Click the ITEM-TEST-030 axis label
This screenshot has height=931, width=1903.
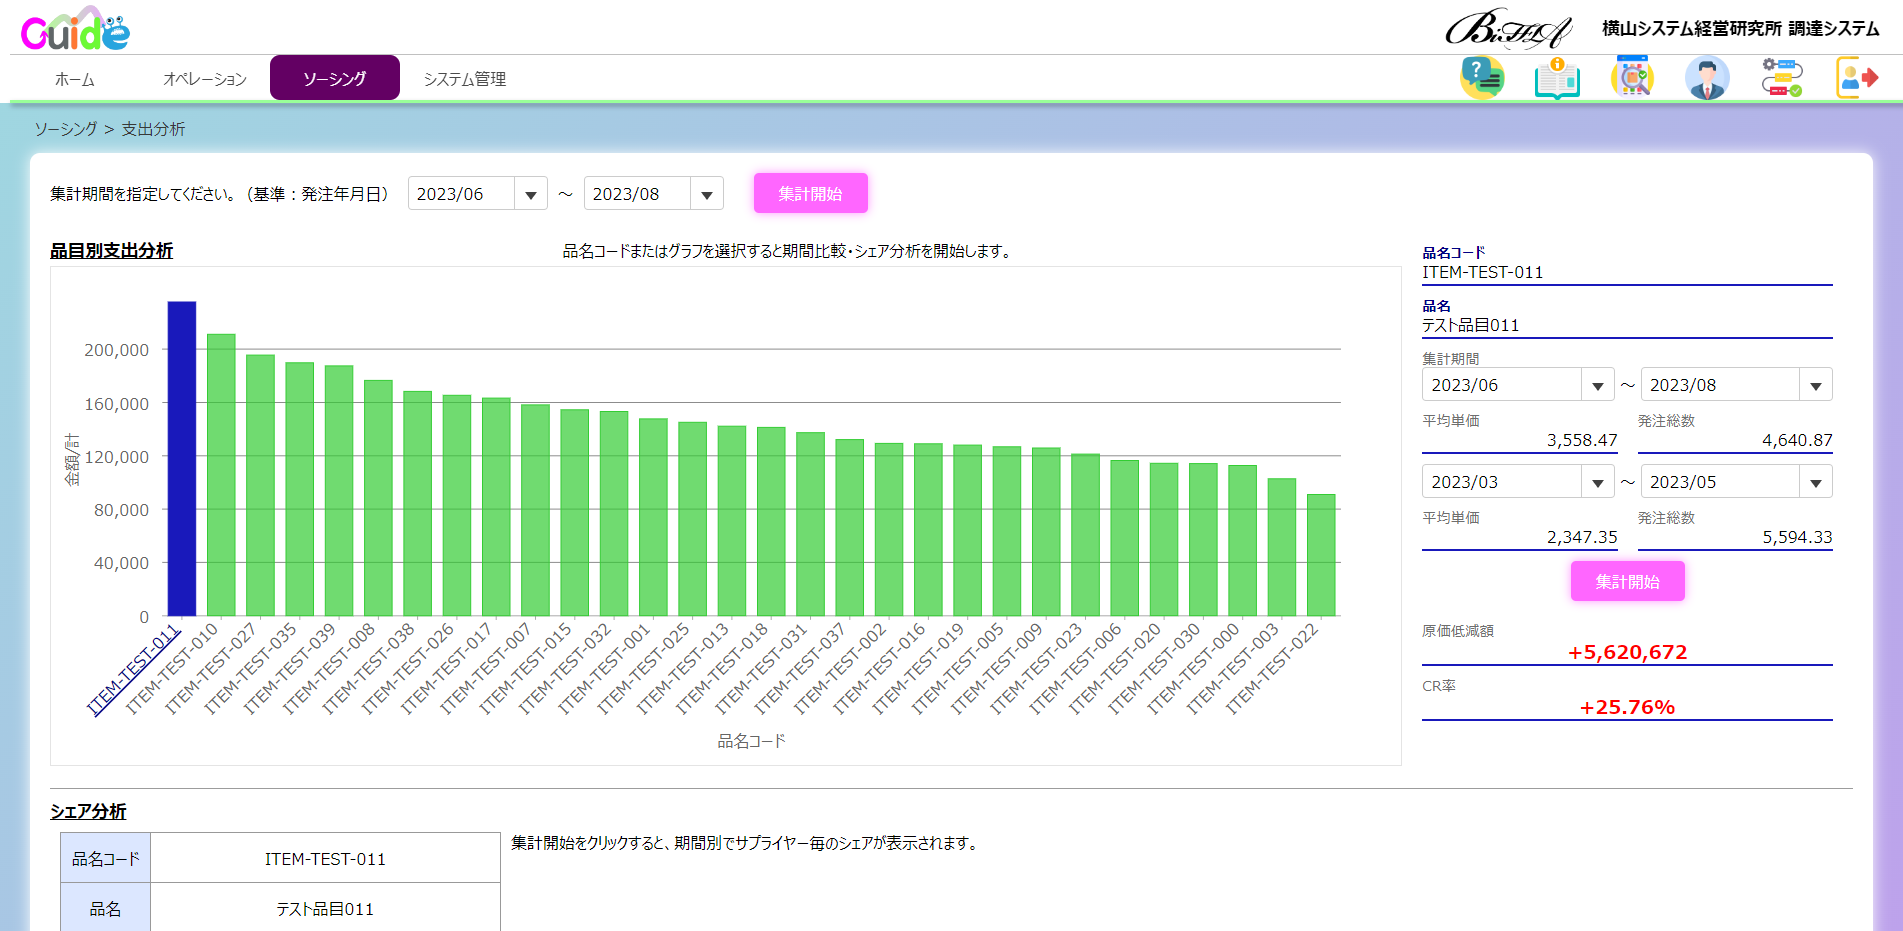1154,669
